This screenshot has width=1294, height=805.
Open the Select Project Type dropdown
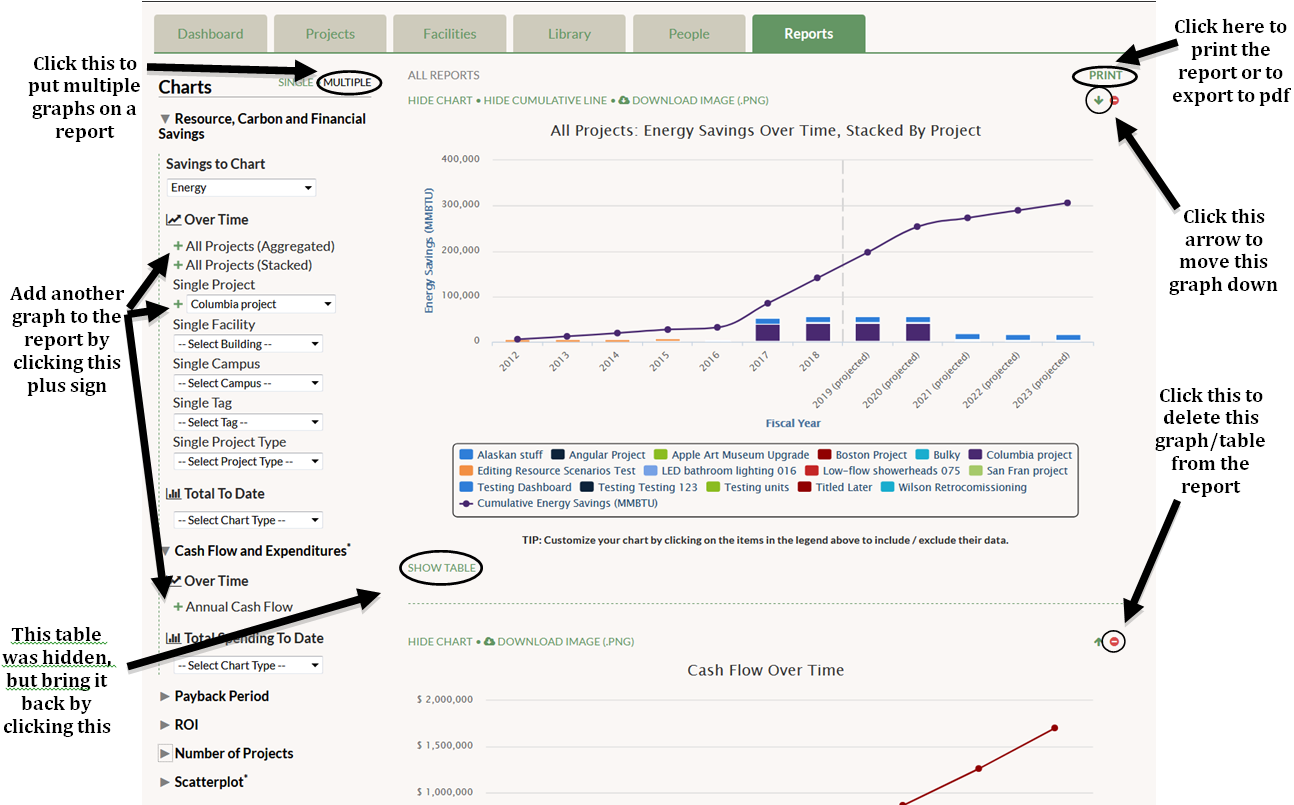point(248,461)
